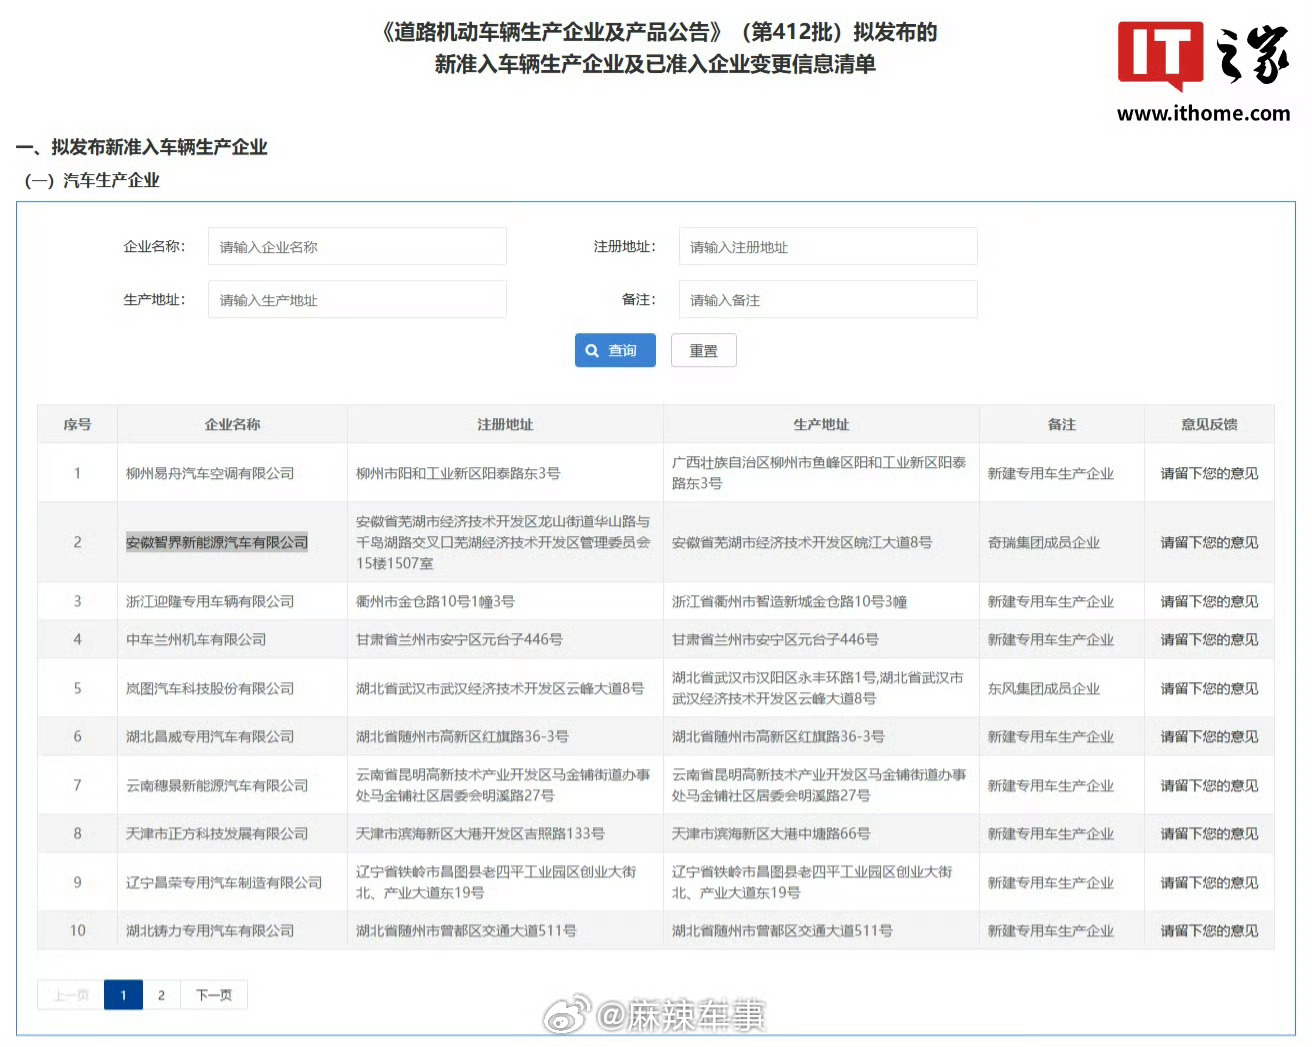This screenshot has width=1312, height=1047.
Task: Click the IT之家 logo
Action: click(1203, 54)
